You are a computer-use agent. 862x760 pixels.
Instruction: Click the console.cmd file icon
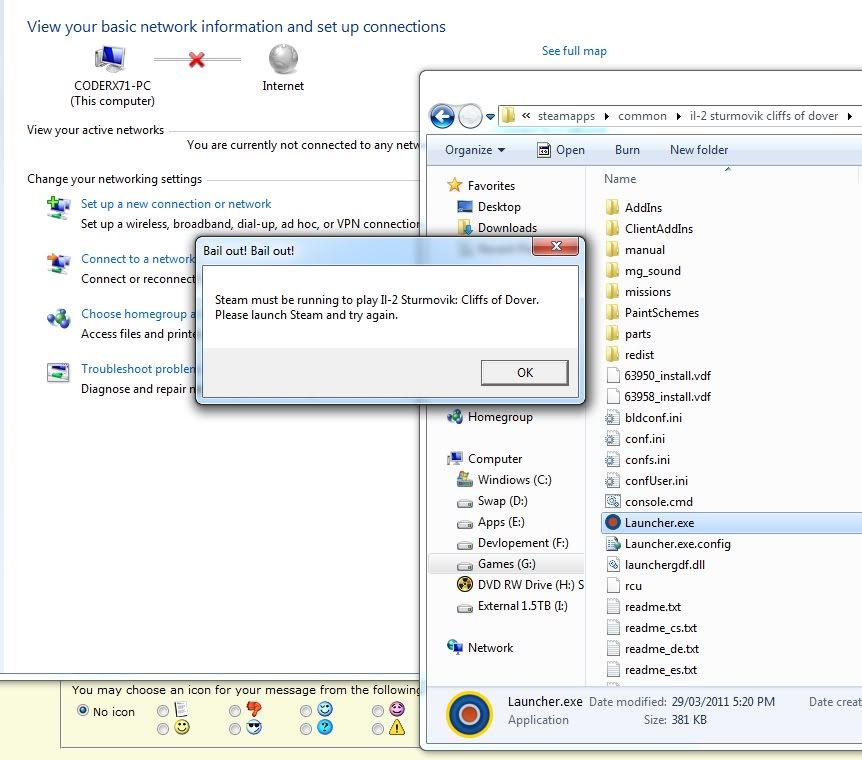(612, 502)
